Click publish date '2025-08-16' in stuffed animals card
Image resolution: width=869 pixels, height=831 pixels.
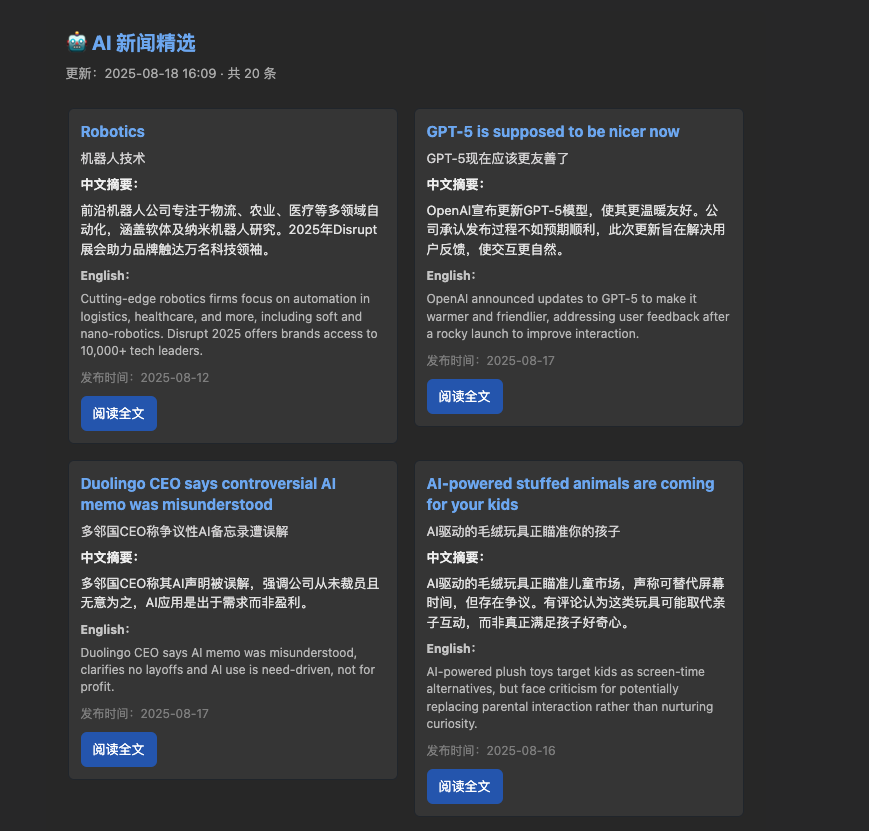point(520,751)
